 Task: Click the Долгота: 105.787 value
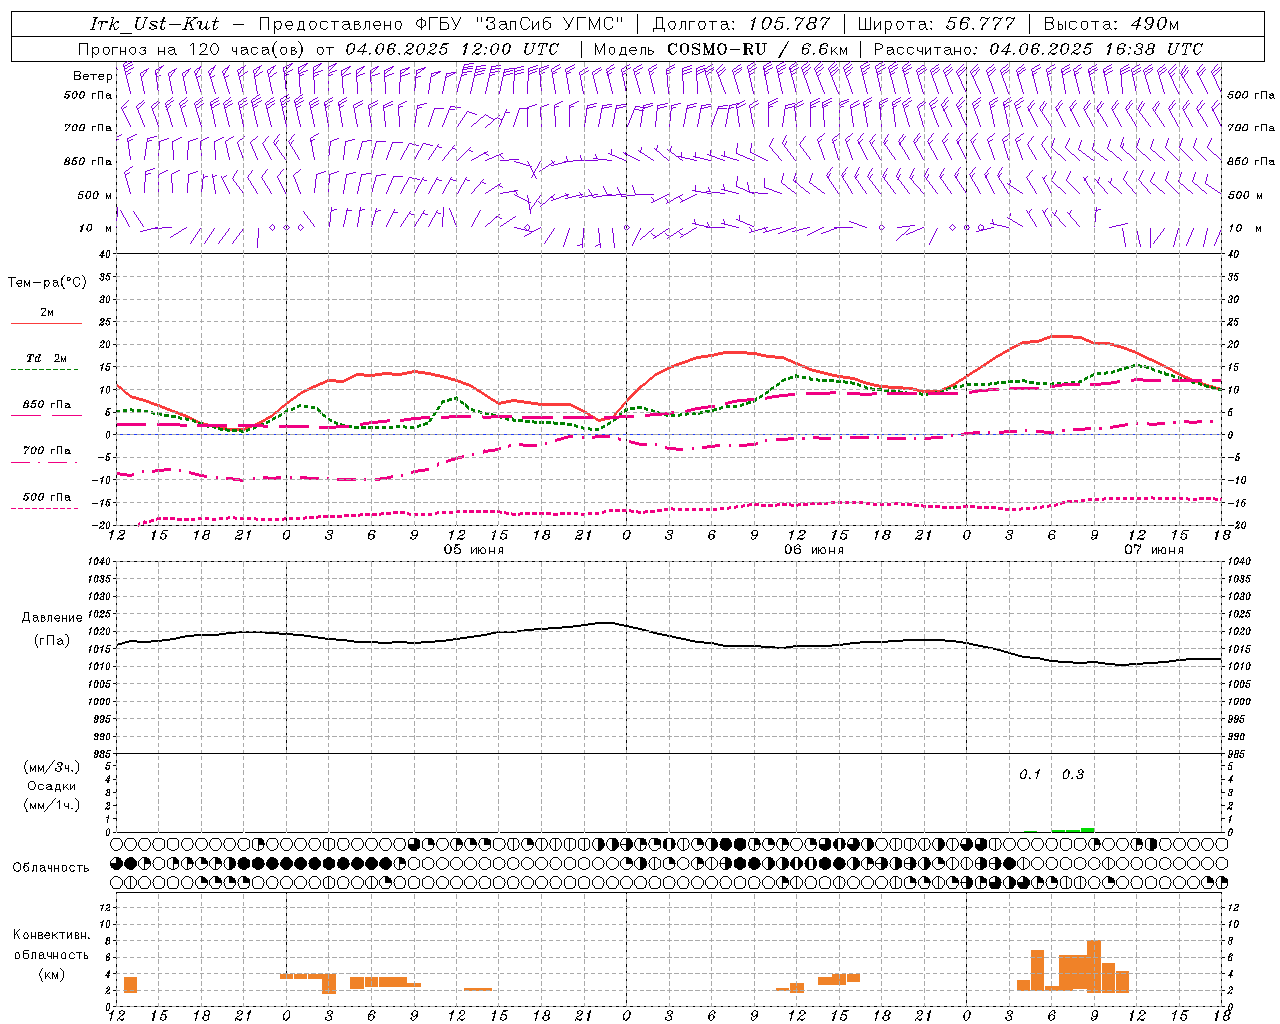click(740, 24)
